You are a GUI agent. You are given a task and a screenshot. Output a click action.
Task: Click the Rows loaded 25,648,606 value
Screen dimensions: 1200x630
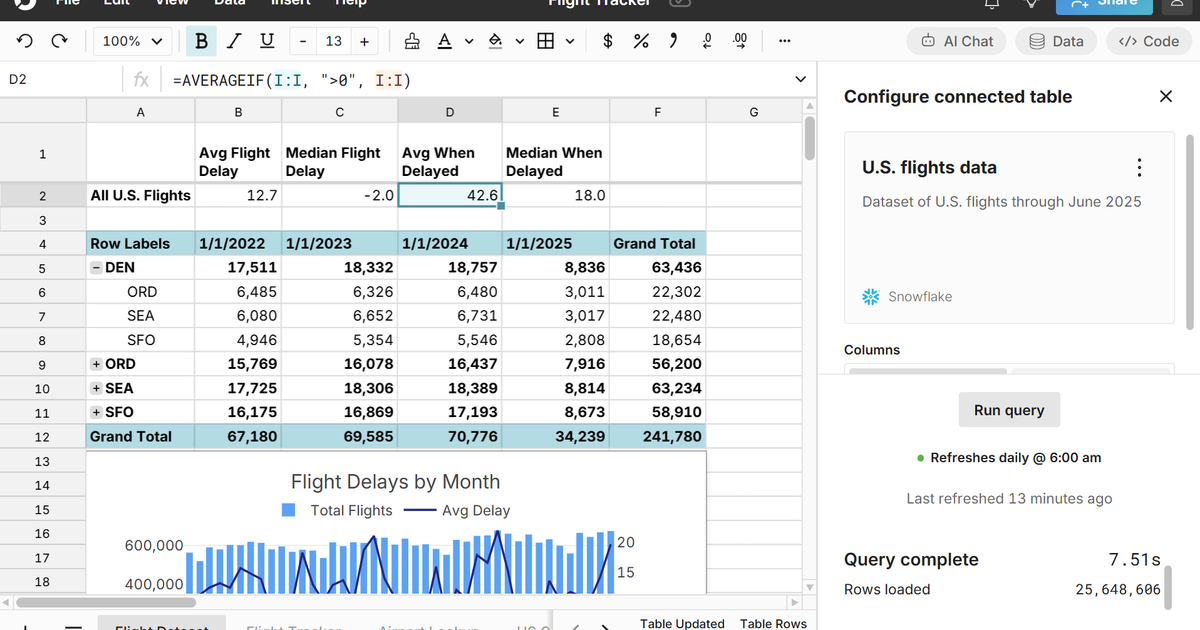pyautogui.click(x=1118, y=589)
